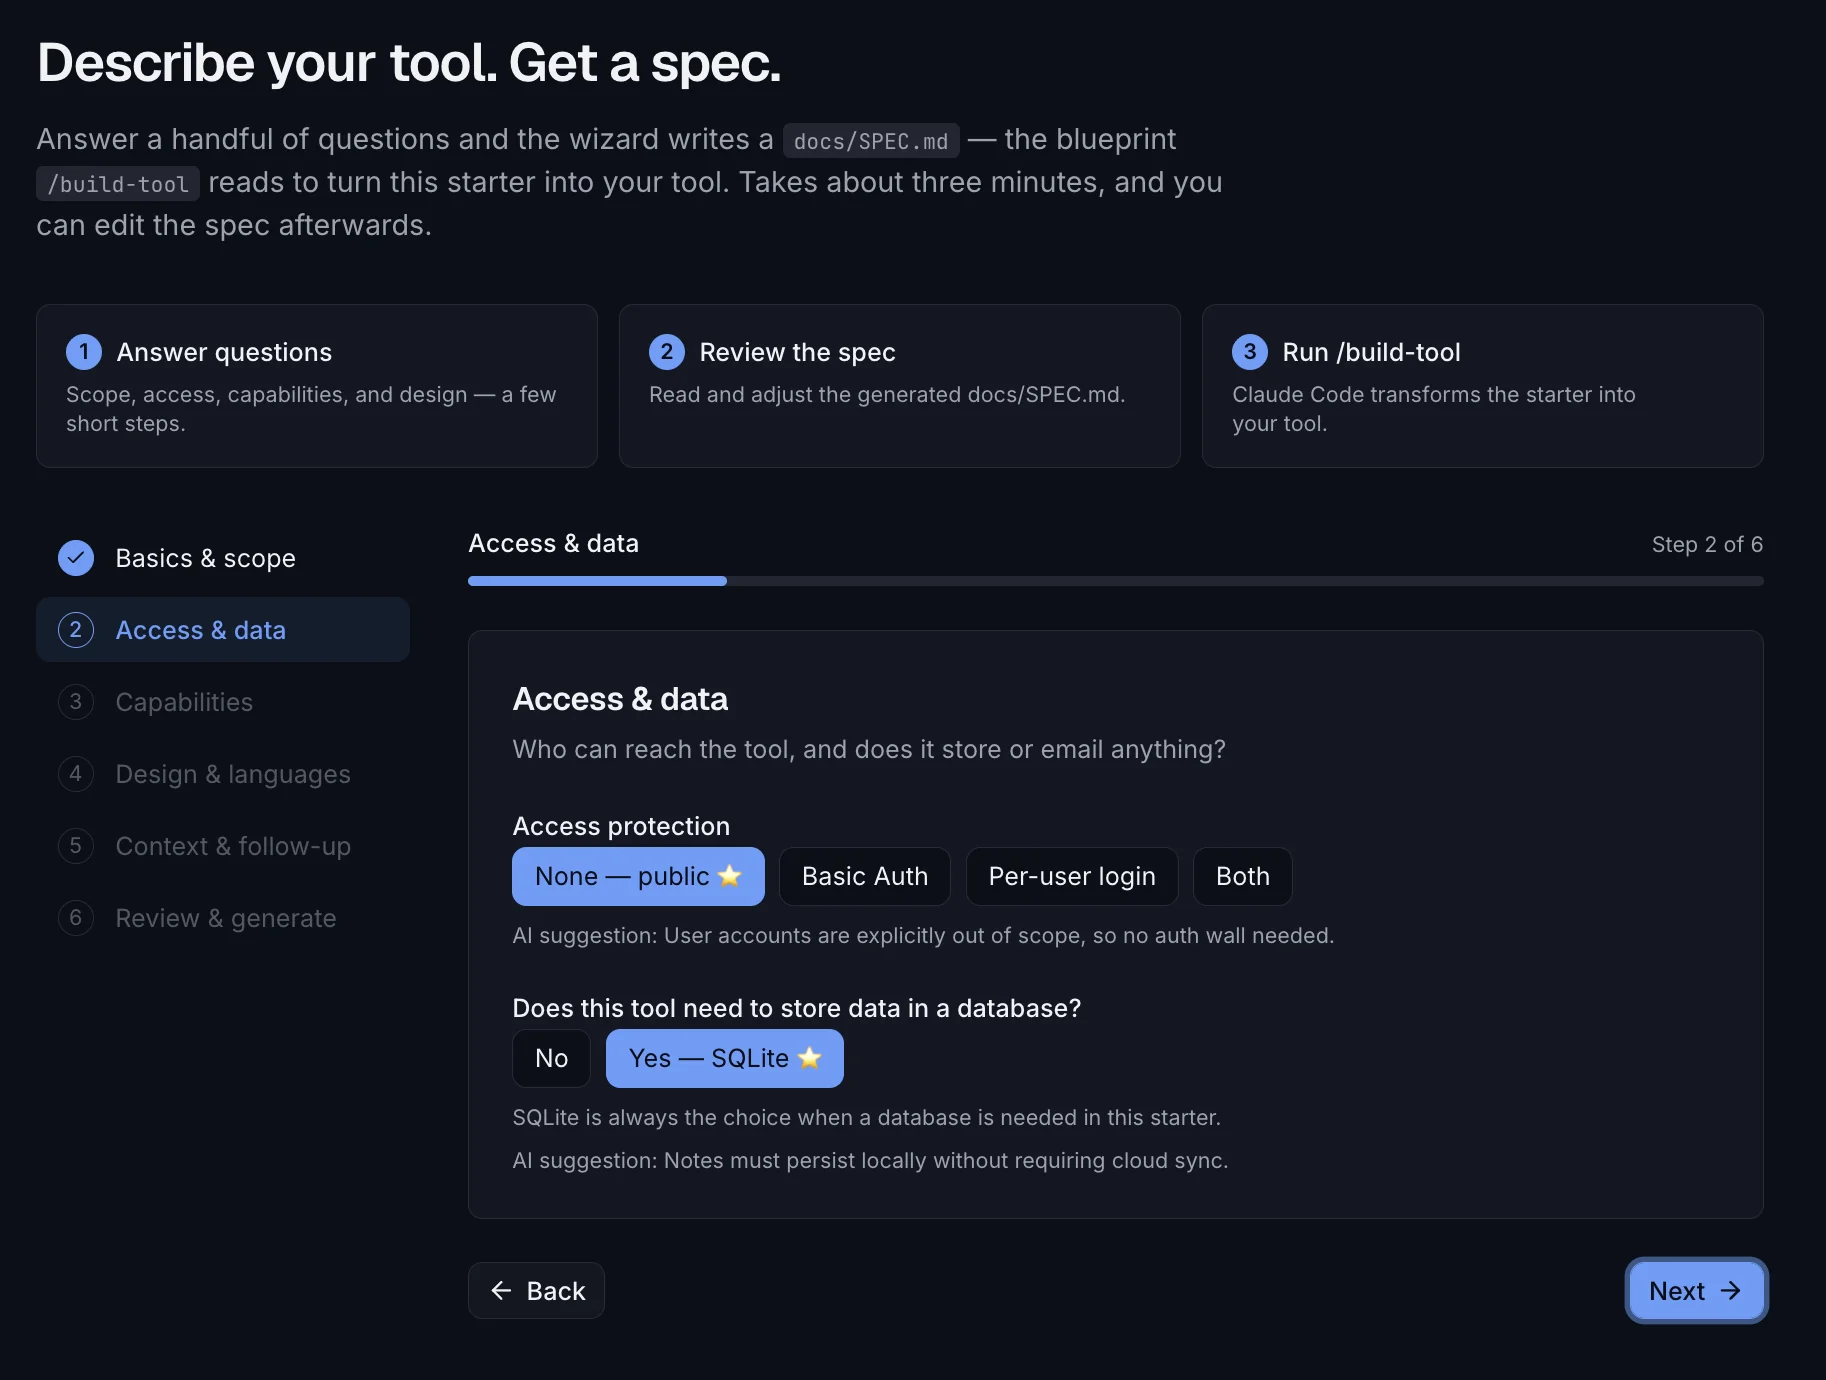
Task: Choose Both for access protection
Action: pyautogui.click(x=1243, y=877)
